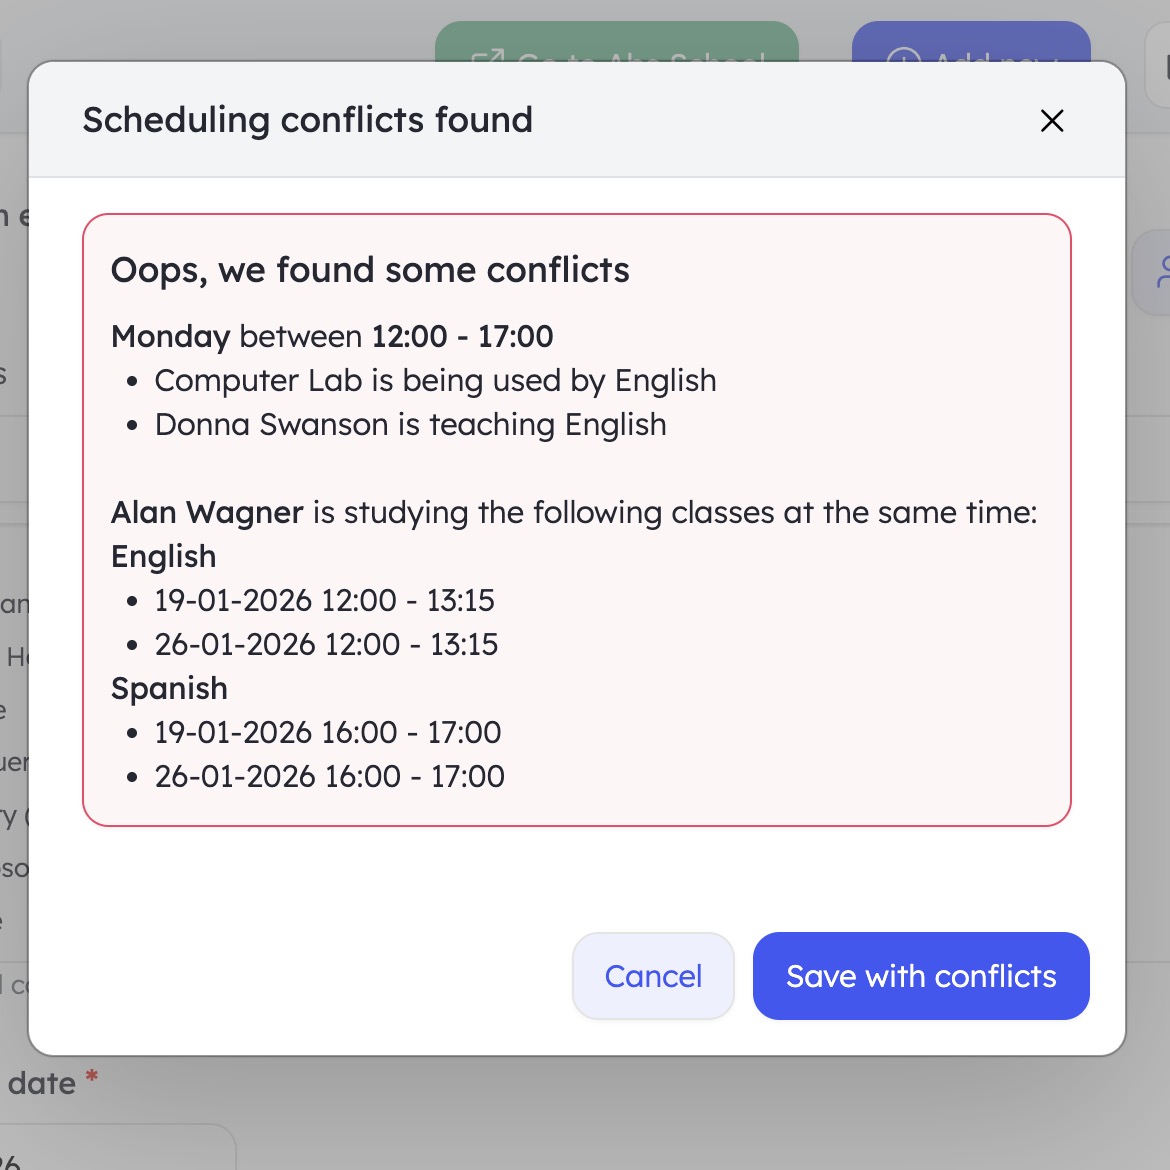Click Save with conflicts
Image resolution: width=1170 pixels, height=1170 pixels.
click(x=920, y=976)
